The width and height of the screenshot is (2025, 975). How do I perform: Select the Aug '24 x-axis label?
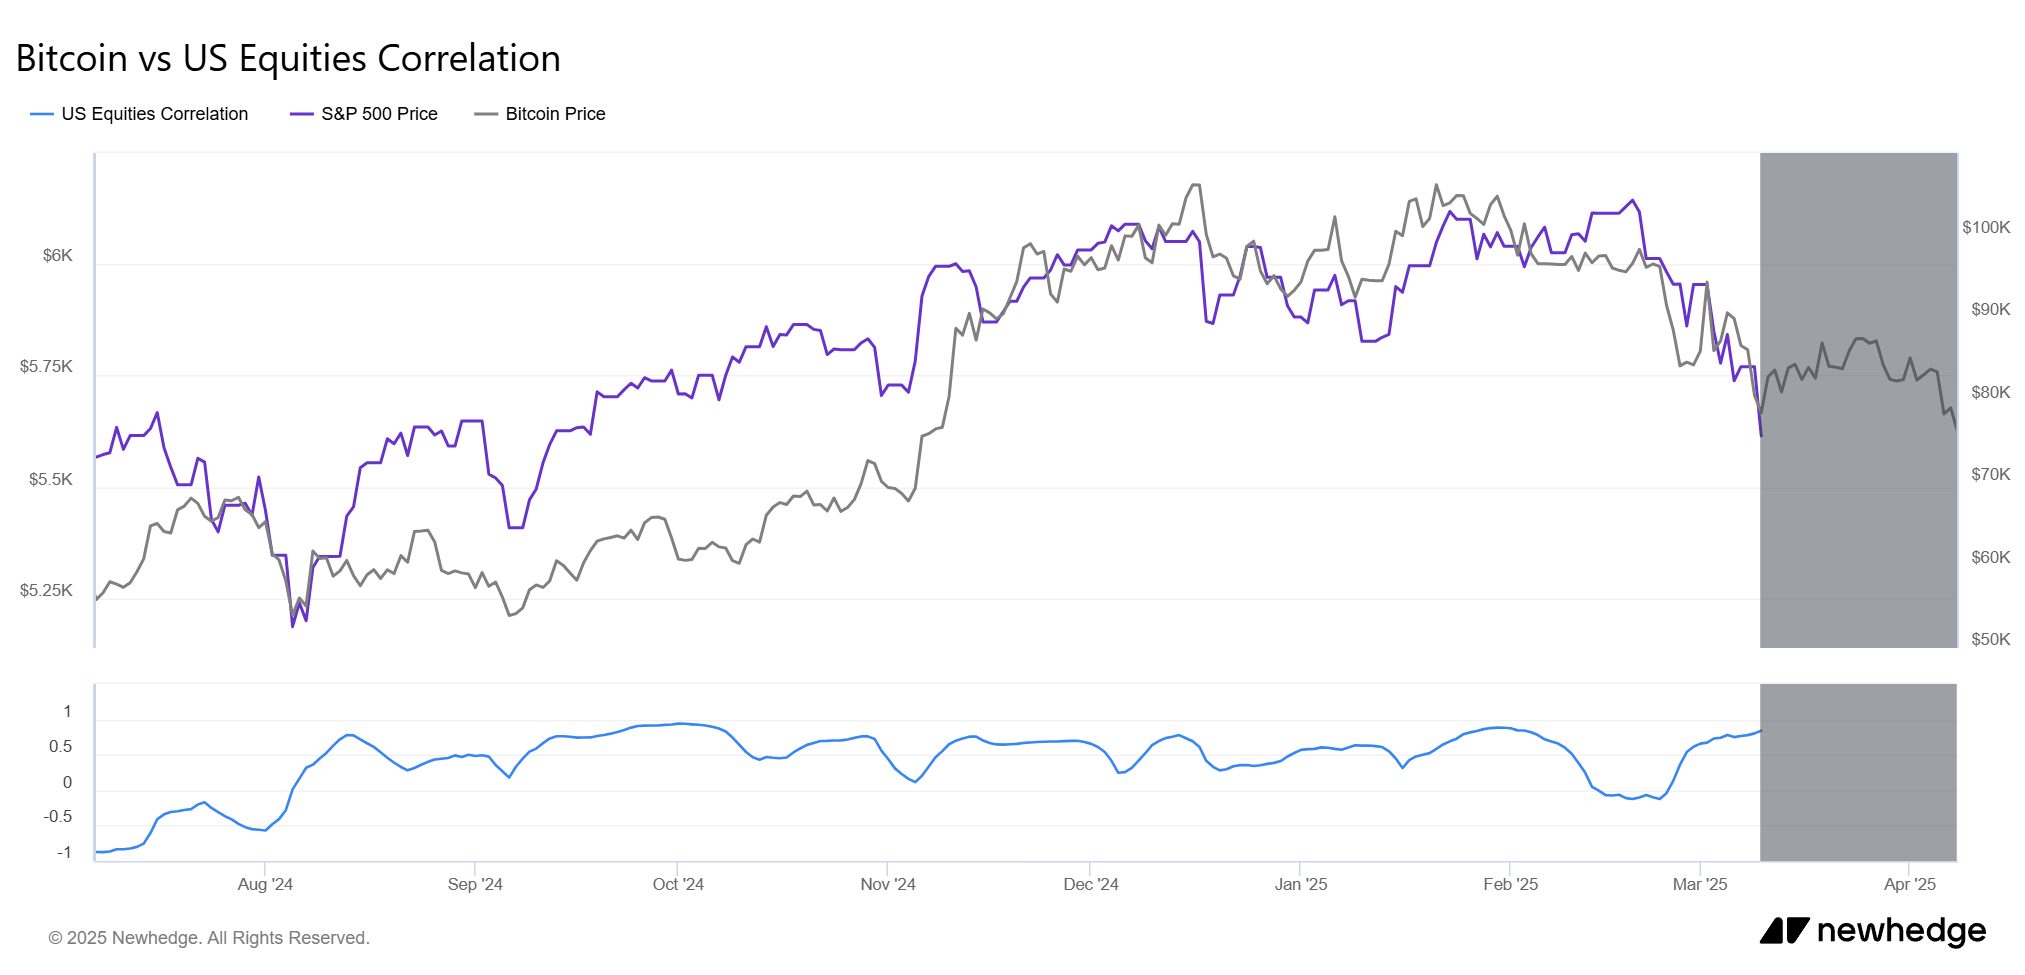click(265, 884)
